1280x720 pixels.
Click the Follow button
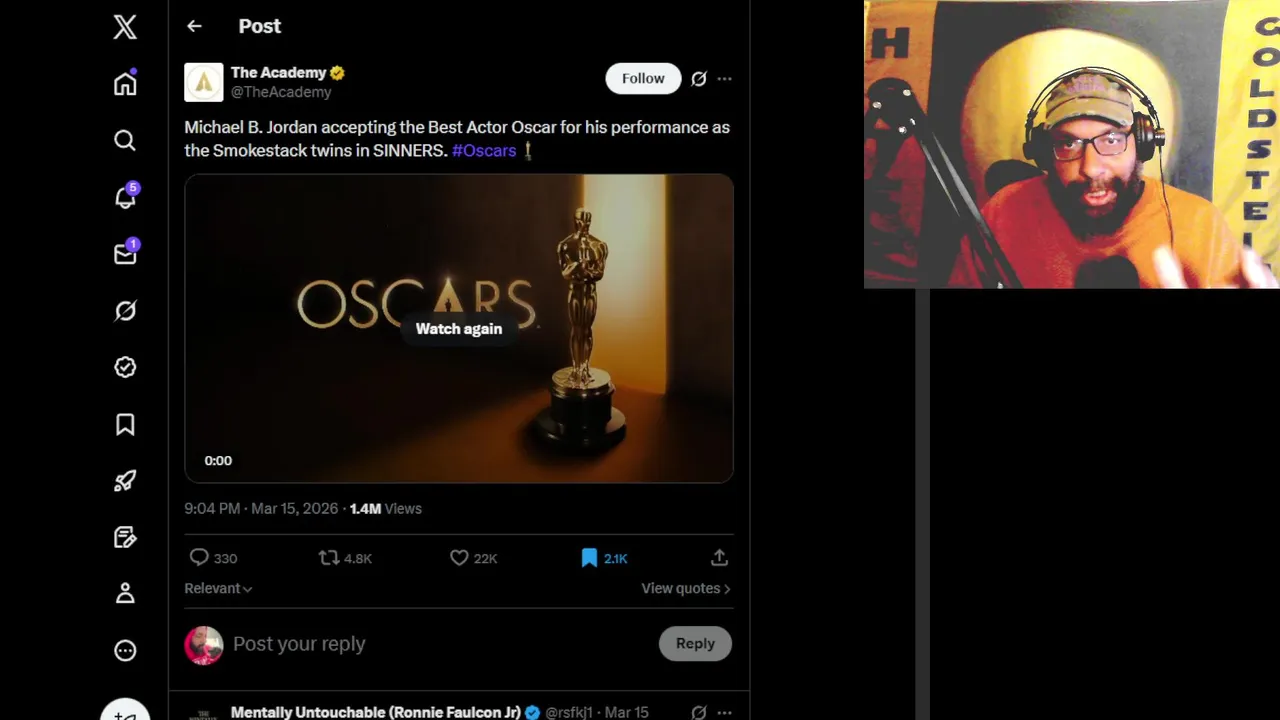[x=643, y=79]
